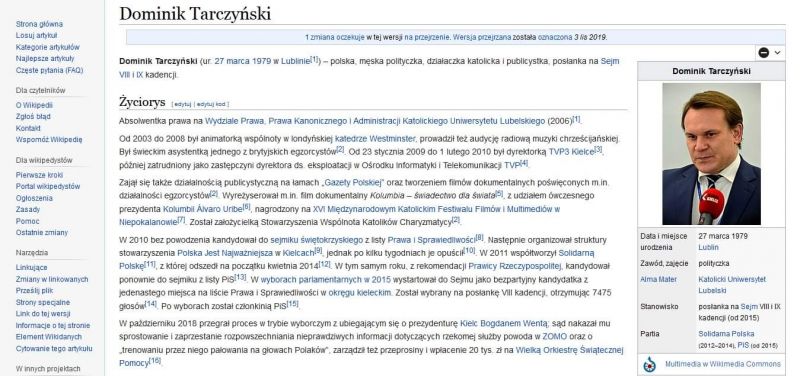Image resolution: width=800 pixels, height=376 pixels.
Task: Open Katolicki Uniwersytet Lubelski infobox link
Action: [732, 285]
